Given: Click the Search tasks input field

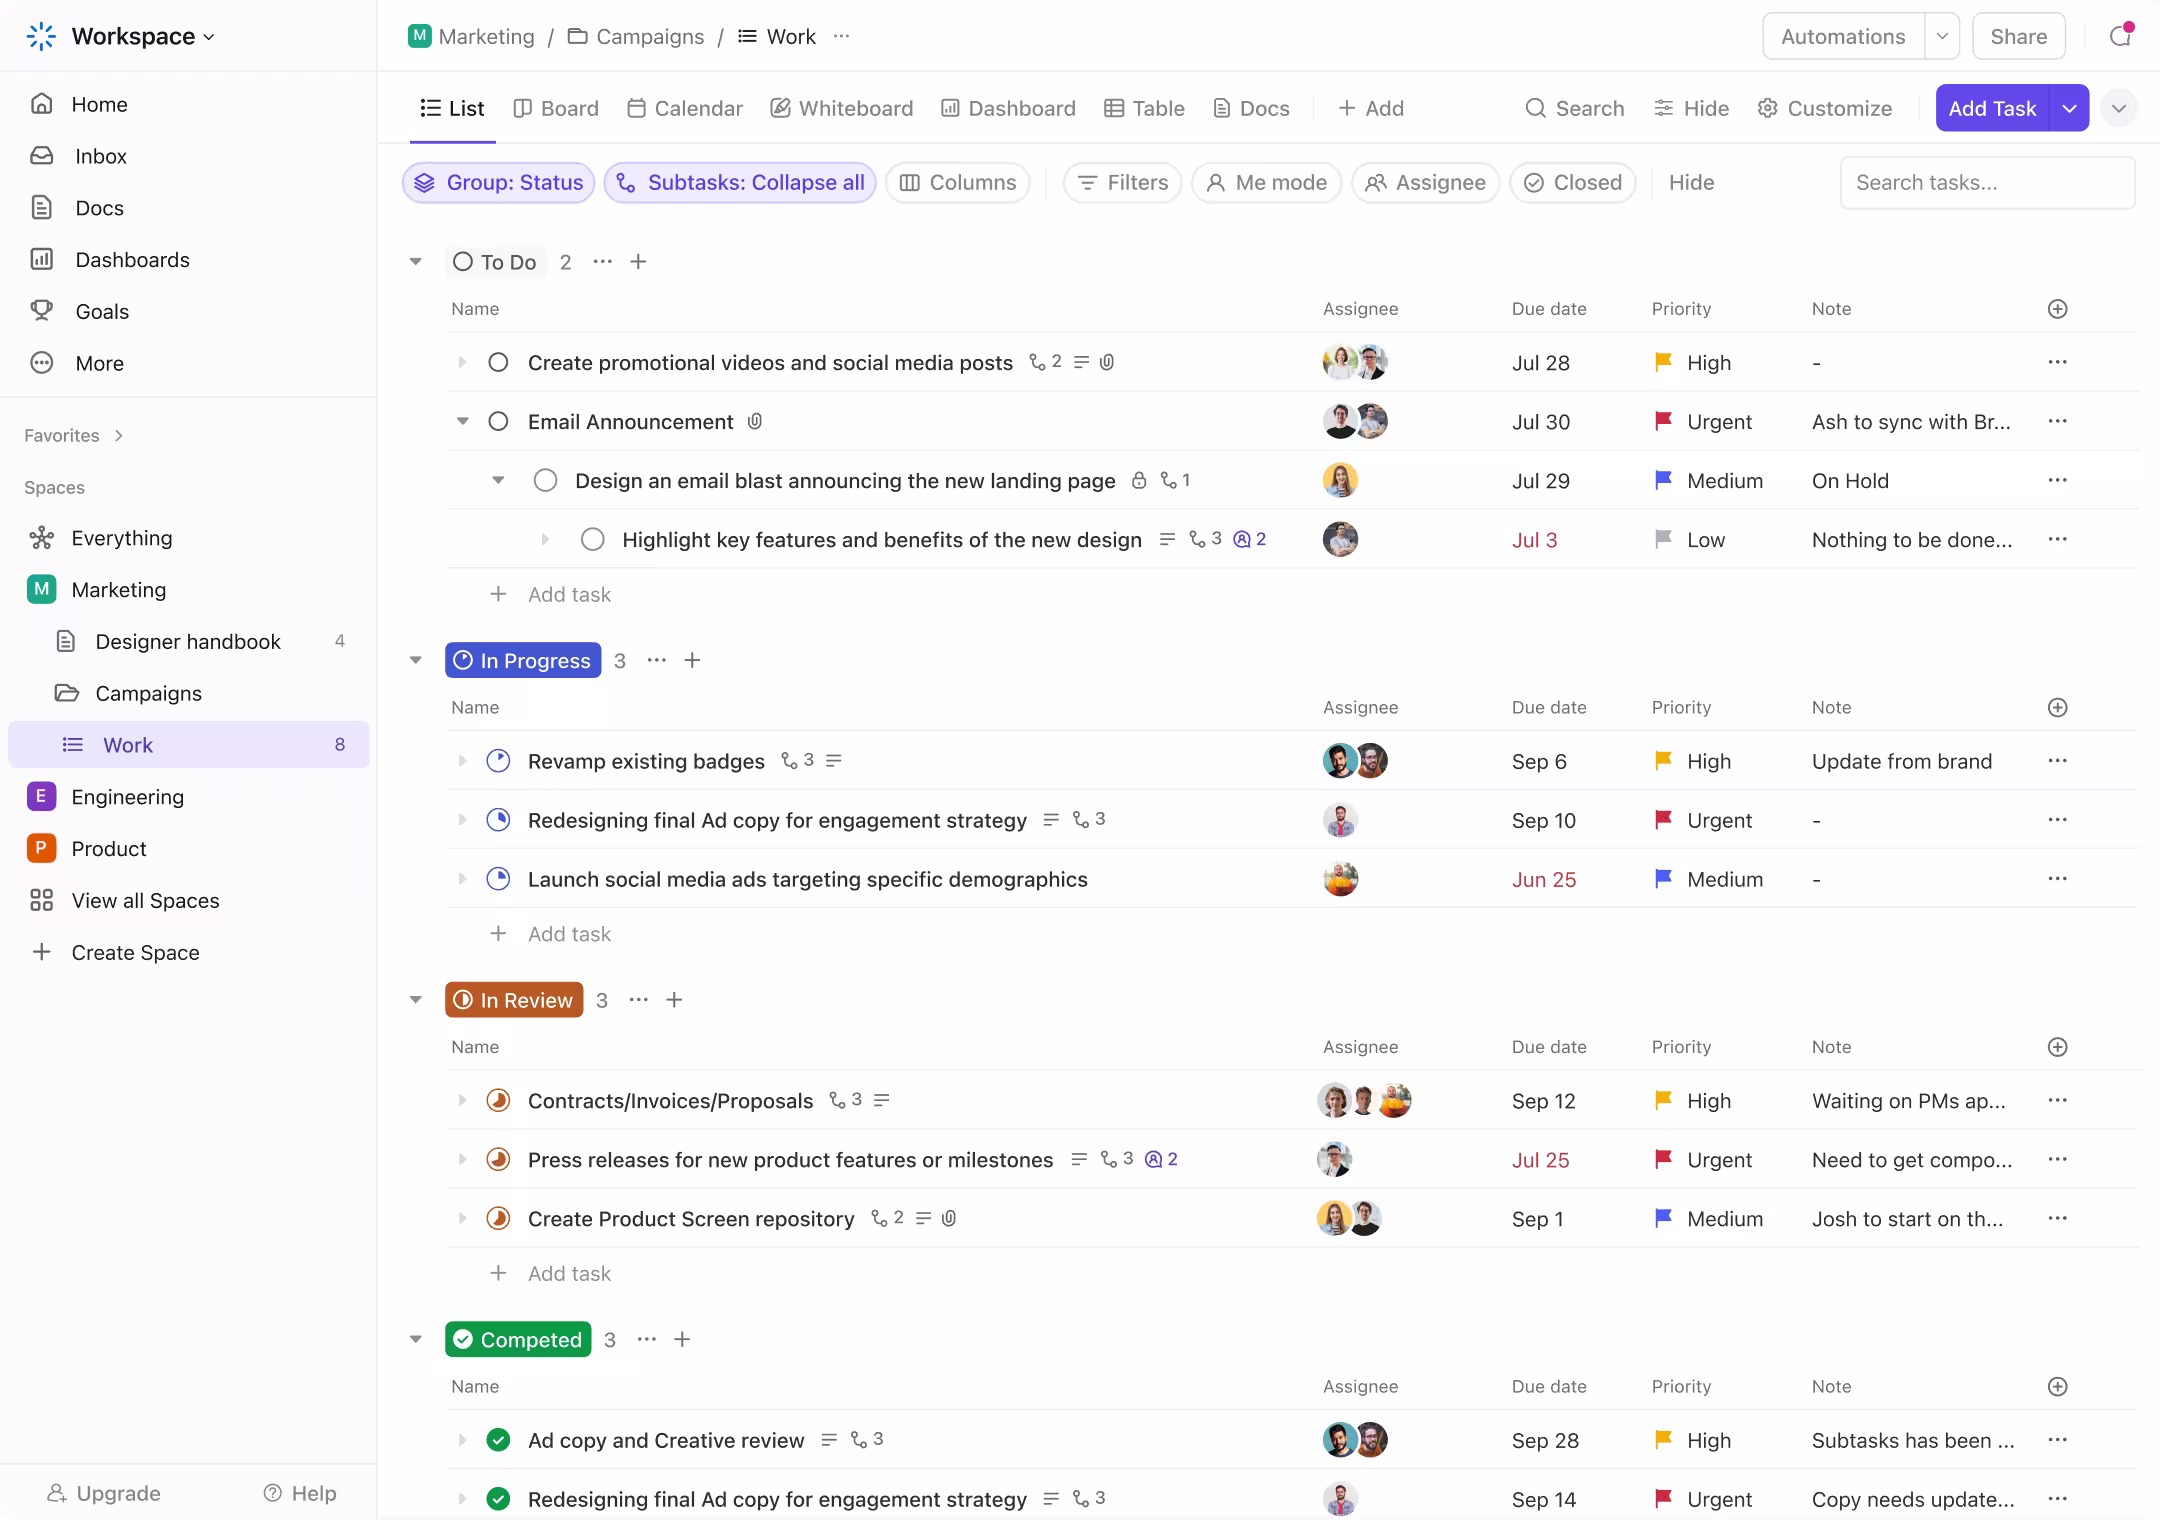Looking at the screenshot, I should click(x=1987, y=183).
